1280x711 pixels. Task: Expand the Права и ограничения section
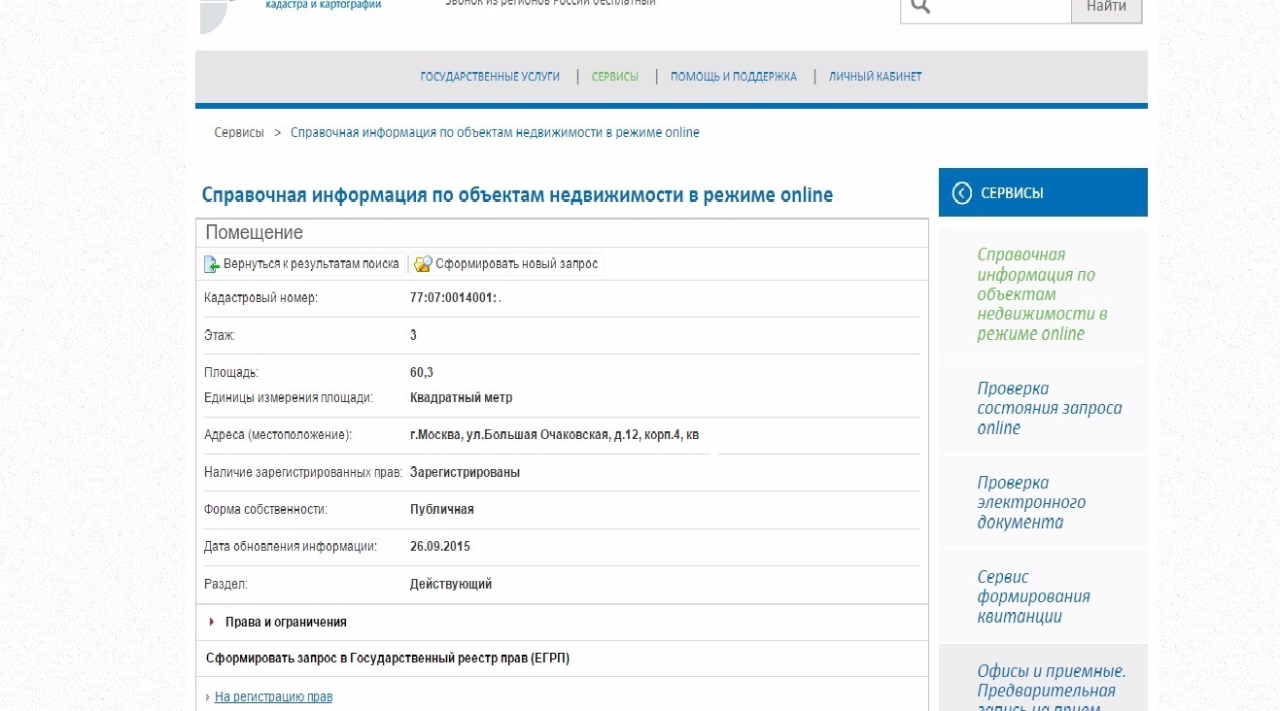point(285,622)
